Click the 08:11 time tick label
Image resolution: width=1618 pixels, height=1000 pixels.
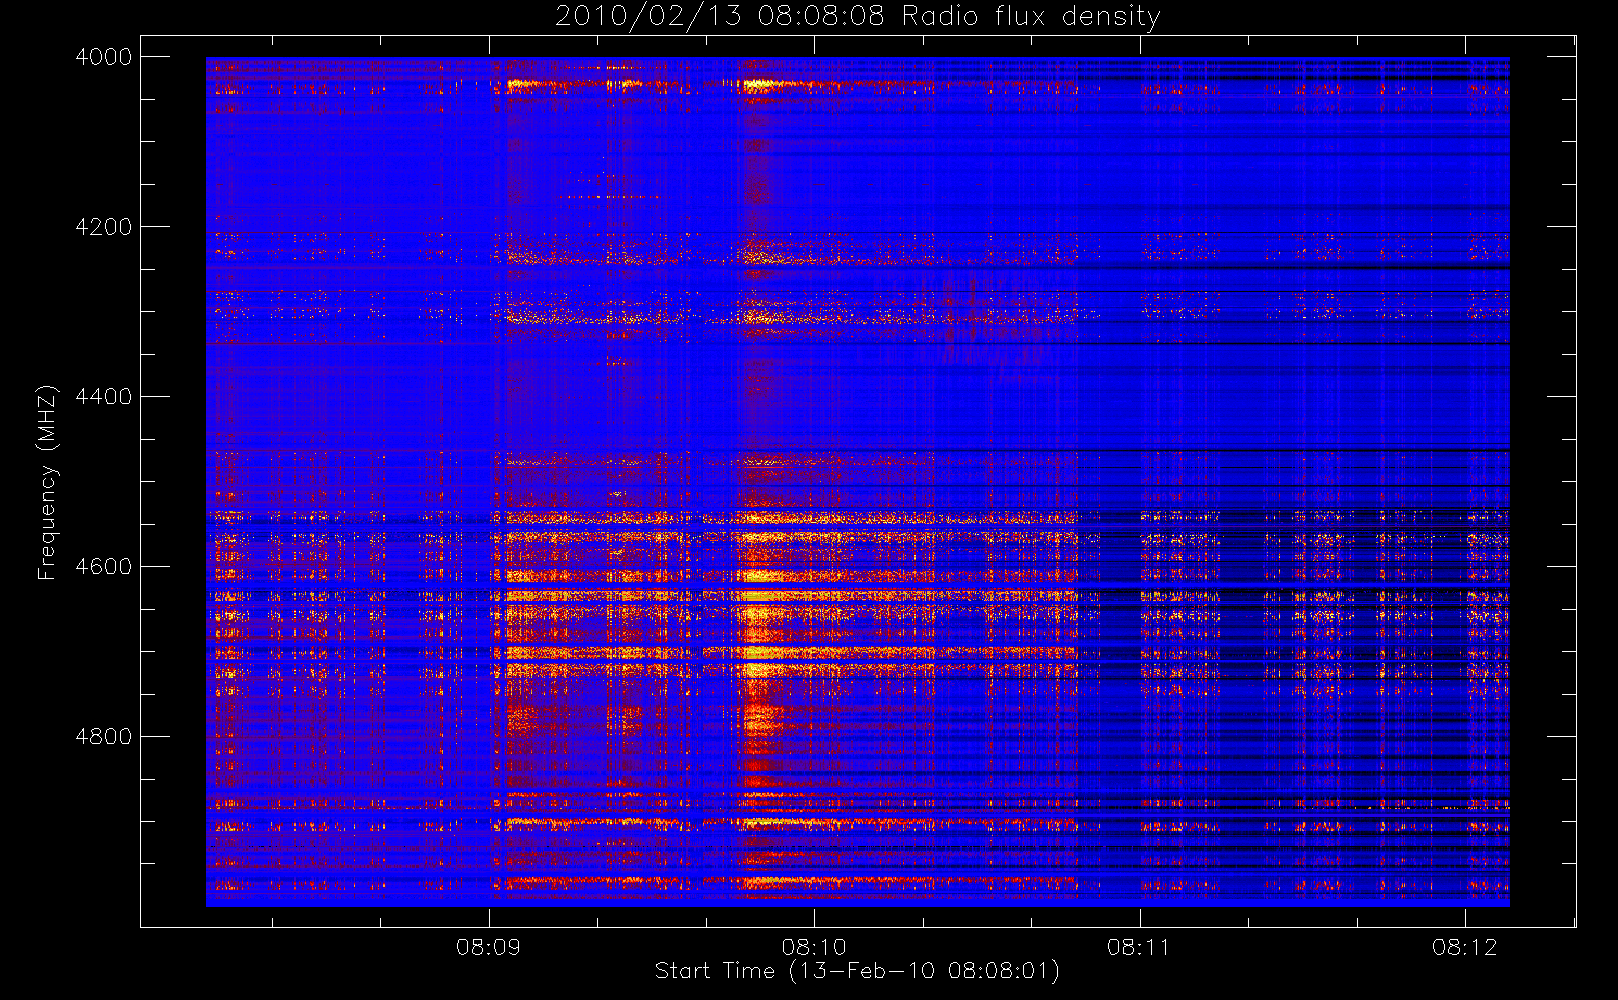[x=1139, y=947]
